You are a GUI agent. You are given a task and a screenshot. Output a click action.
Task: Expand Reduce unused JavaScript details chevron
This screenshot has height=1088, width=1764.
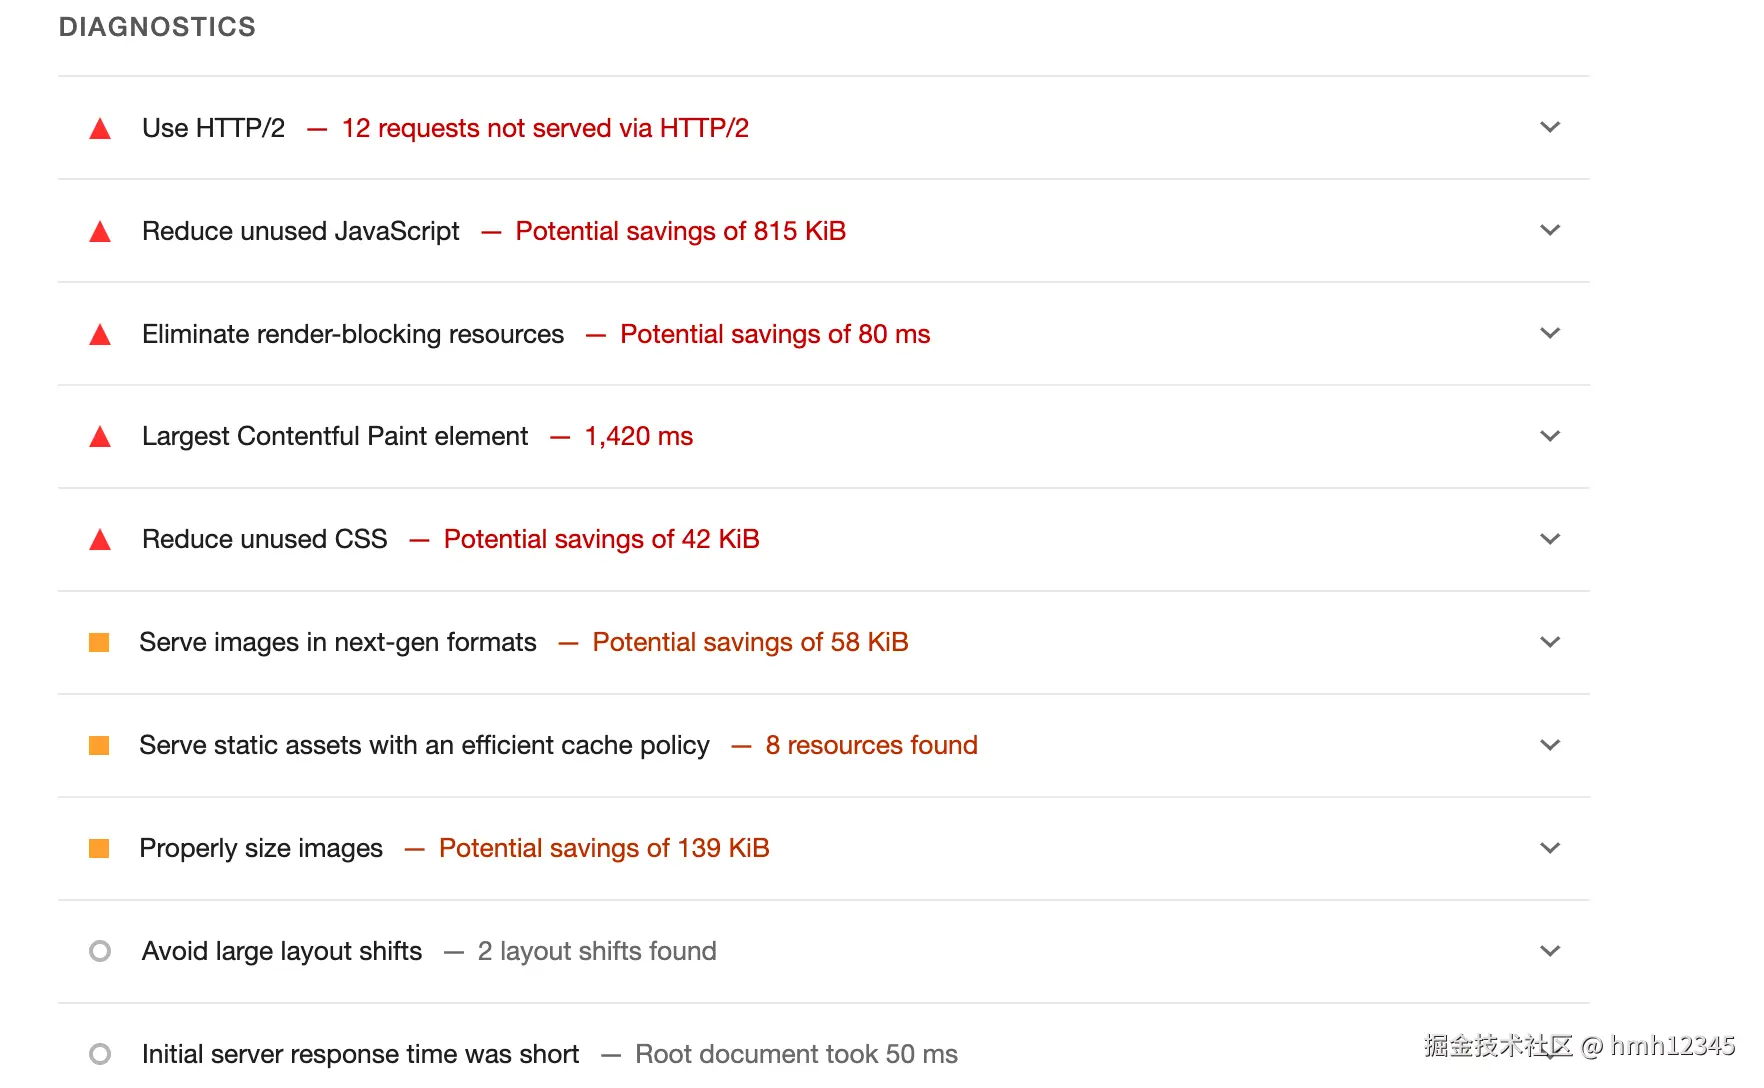[x=1550, y=230]
